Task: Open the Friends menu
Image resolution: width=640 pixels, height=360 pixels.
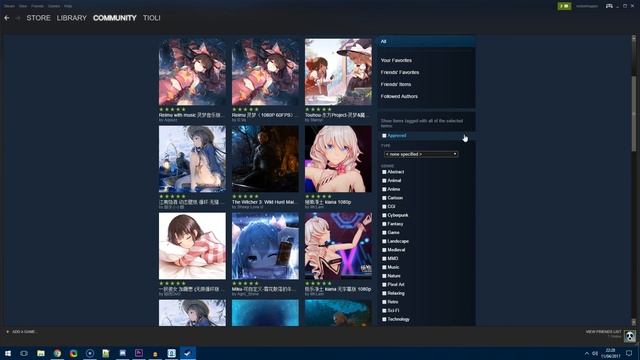Action: (37, 6)
